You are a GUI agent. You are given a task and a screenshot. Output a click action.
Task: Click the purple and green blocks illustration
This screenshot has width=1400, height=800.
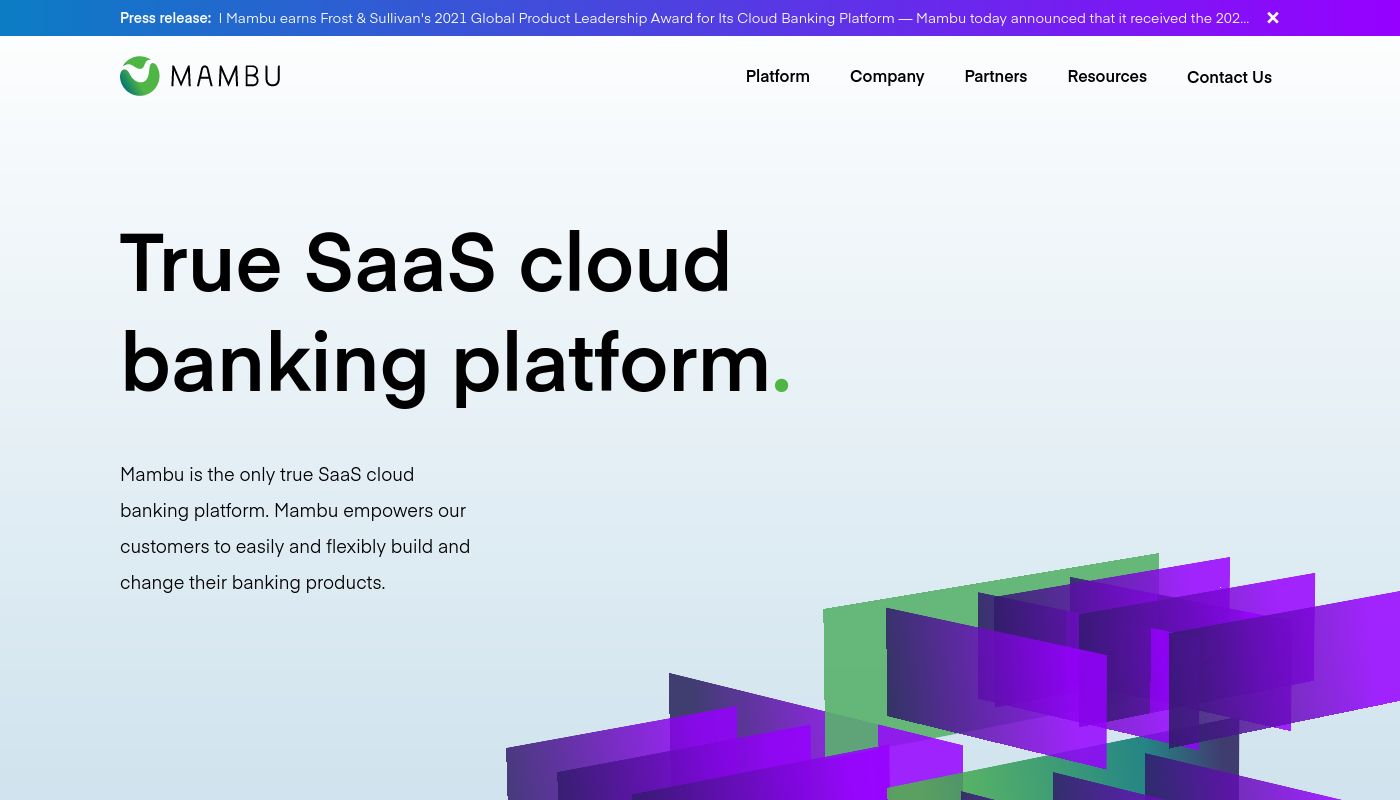(952, 677)
